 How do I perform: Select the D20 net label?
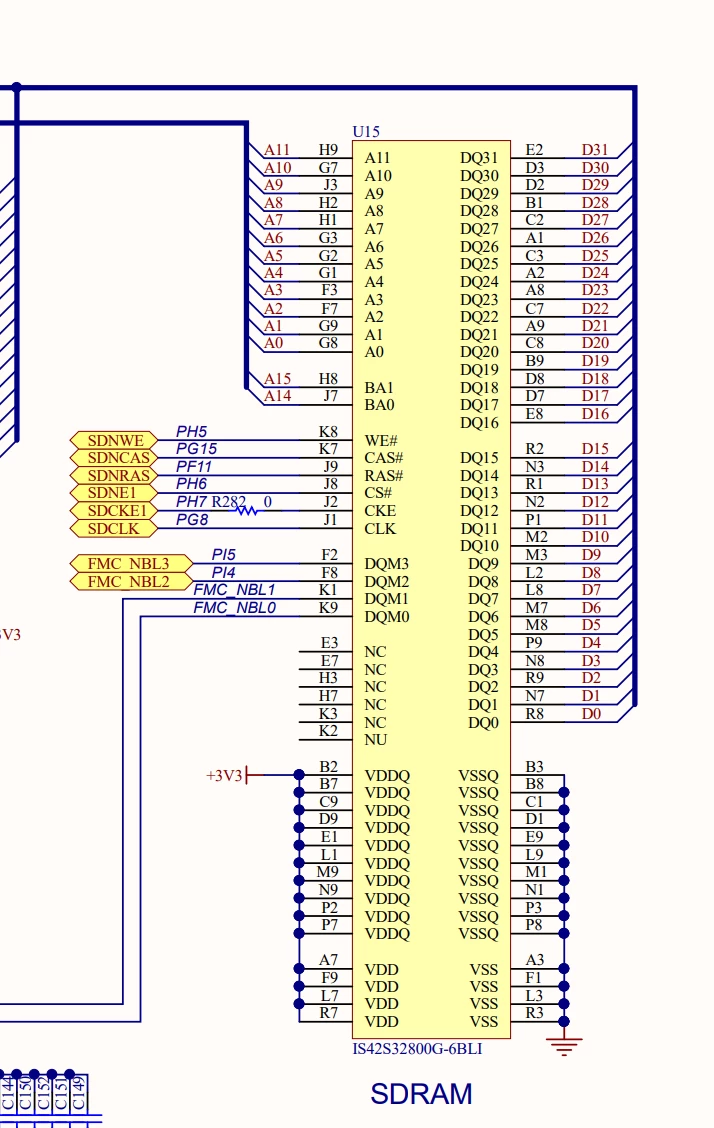pyautogui.click(x=595, y=343)
